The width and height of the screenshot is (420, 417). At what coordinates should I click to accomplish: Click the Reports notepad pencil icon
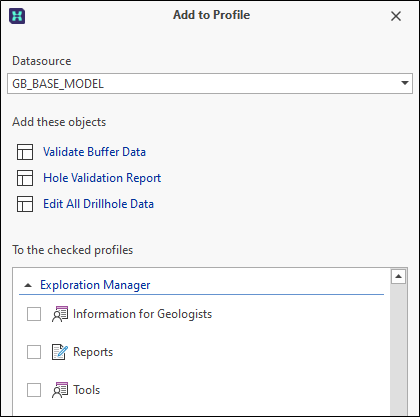coord(60,352)
